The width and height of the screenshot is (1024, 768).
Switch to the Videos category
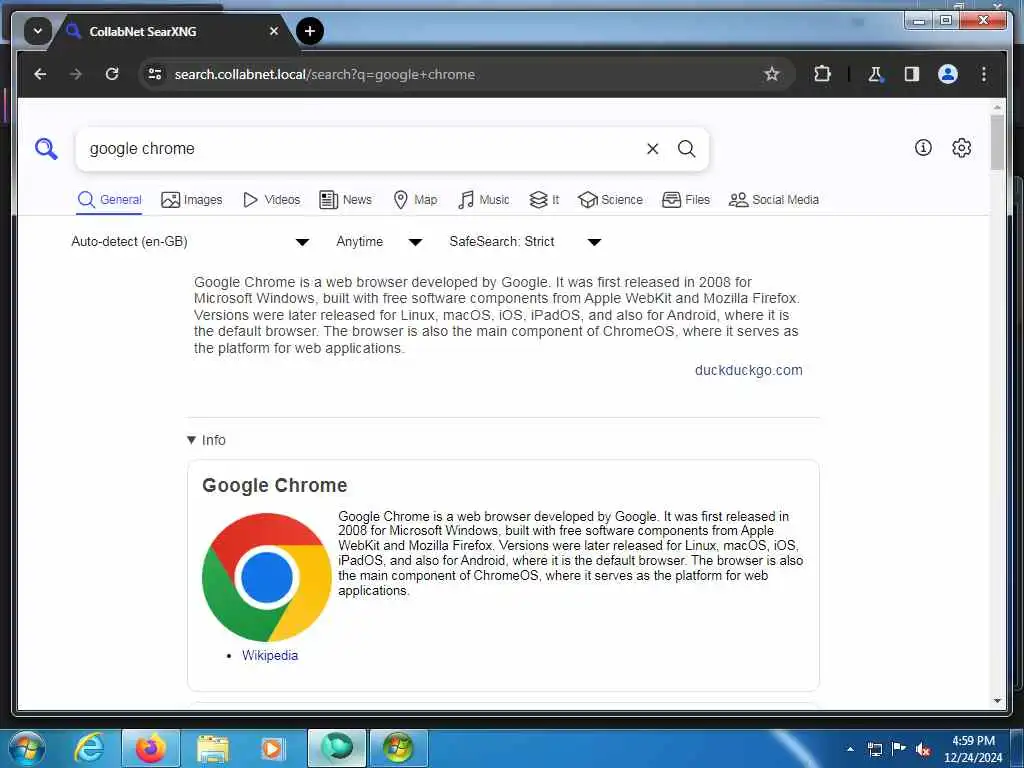[271, 200]
